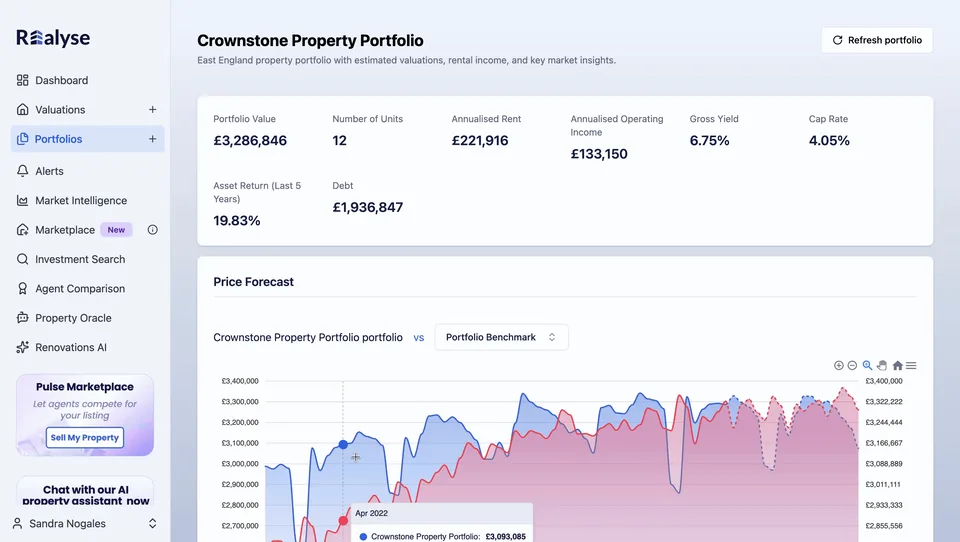Click the Debt £1,936,847 value
This screenshot has height=542, width=960.
click(367, 207)
